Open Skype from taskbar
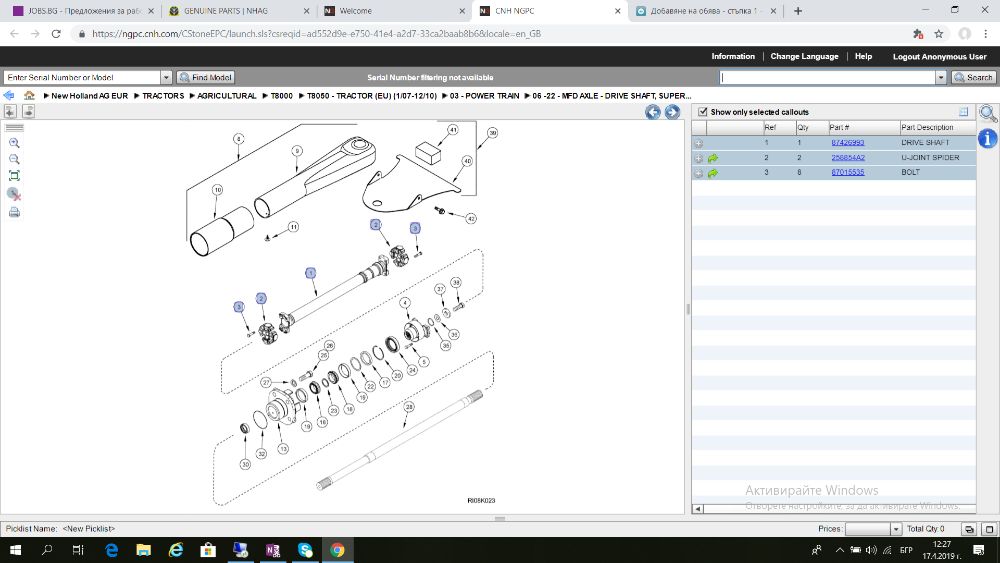Screen dimensions: 1000x563 tap(305, 550)
